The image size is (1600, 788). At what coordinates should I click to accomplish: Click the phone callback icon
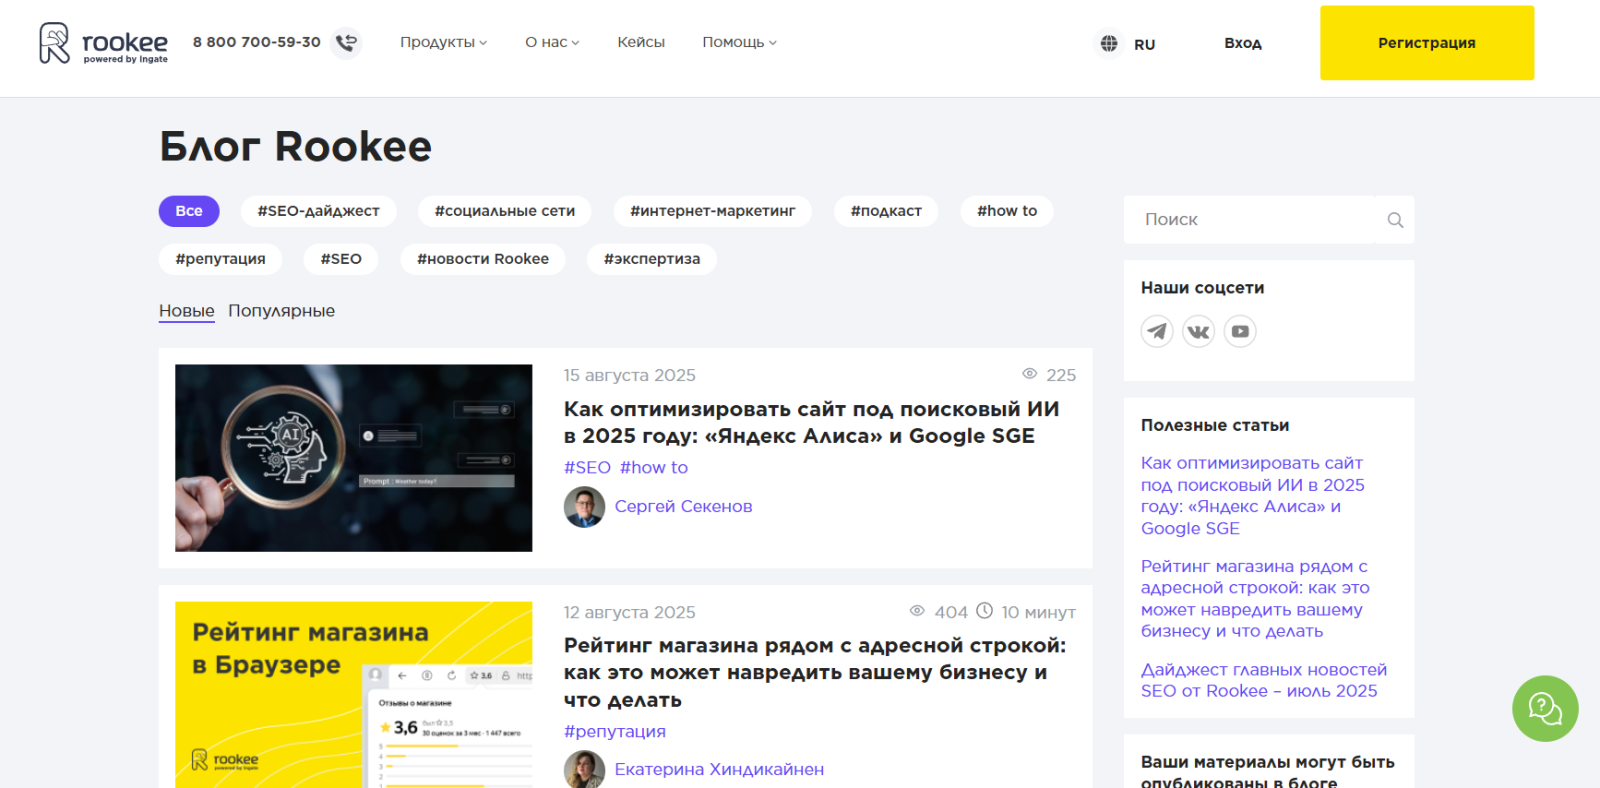[x=346, y=43]
